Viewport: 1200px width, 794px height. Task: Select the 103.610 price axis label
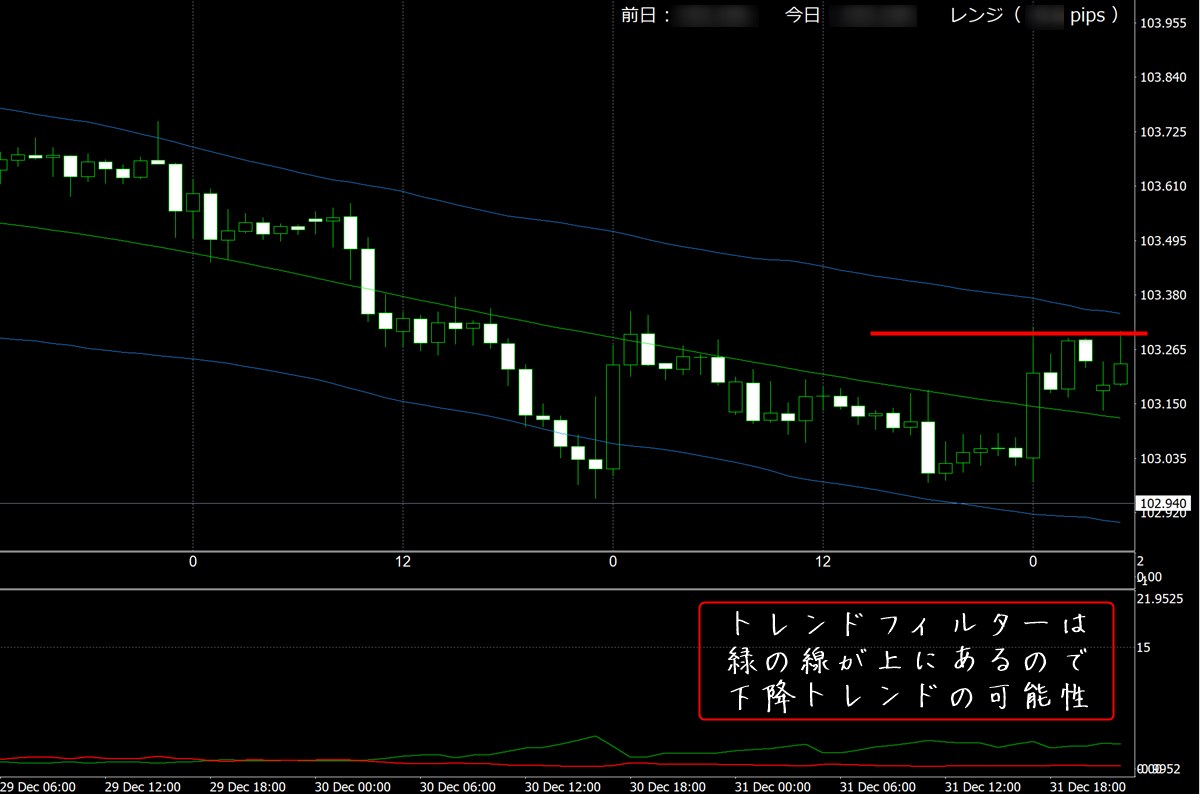(x=1162, y=187)
